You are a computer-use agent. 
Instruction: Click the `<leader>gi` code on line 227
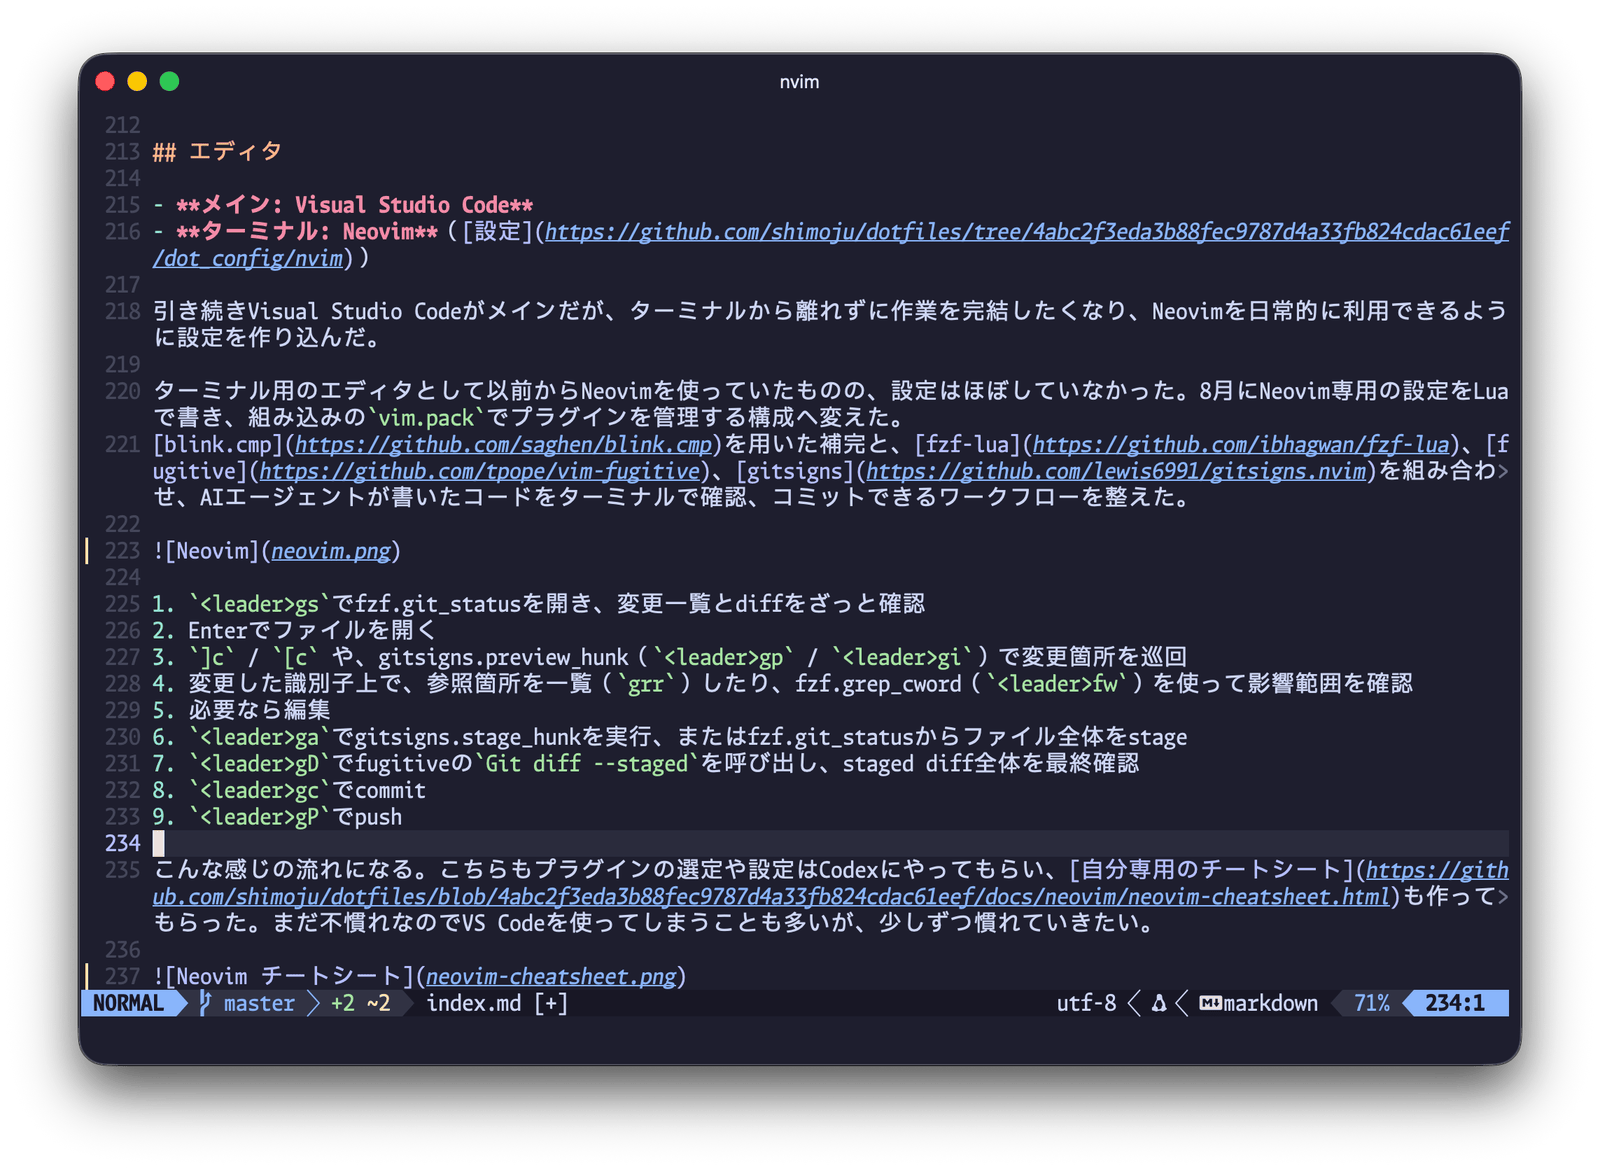point(902,657)
